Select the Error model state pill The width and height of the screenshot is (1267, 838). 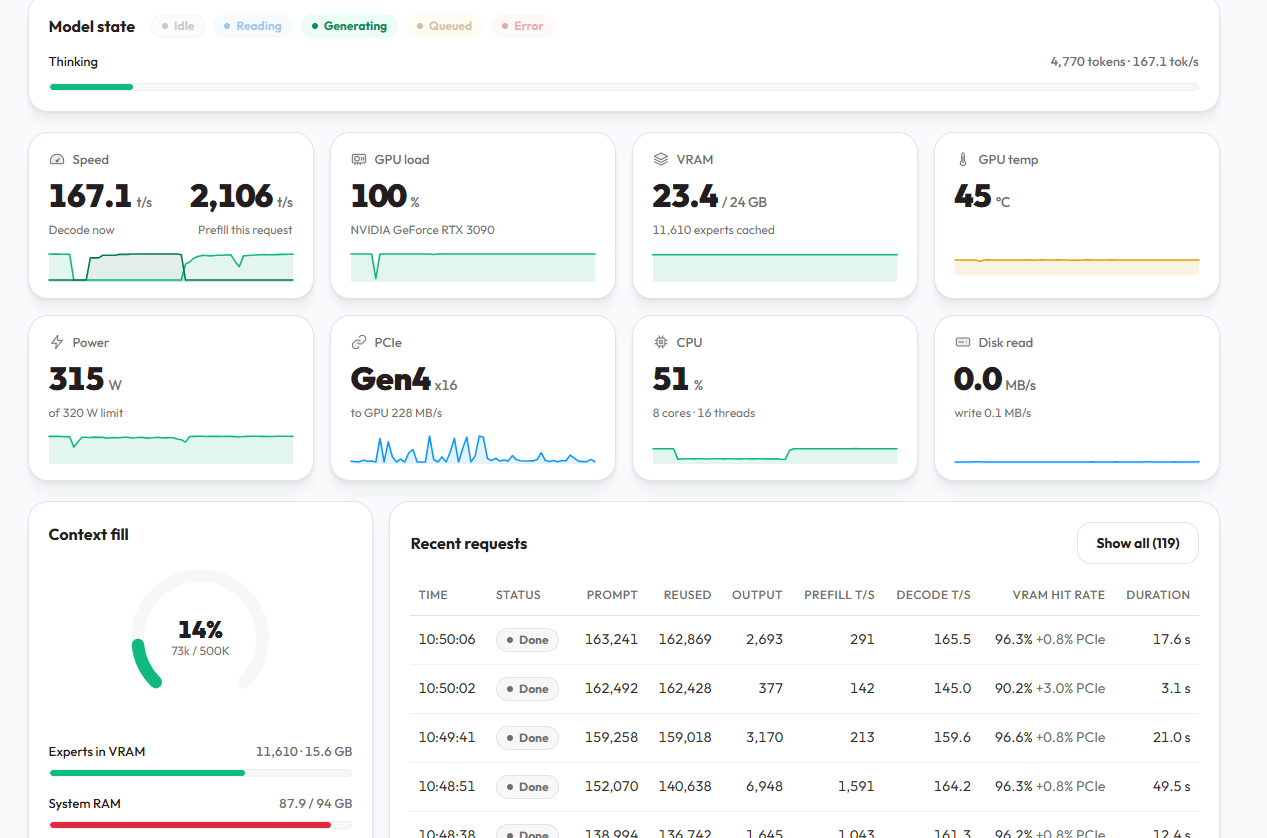tap(522, 26)
